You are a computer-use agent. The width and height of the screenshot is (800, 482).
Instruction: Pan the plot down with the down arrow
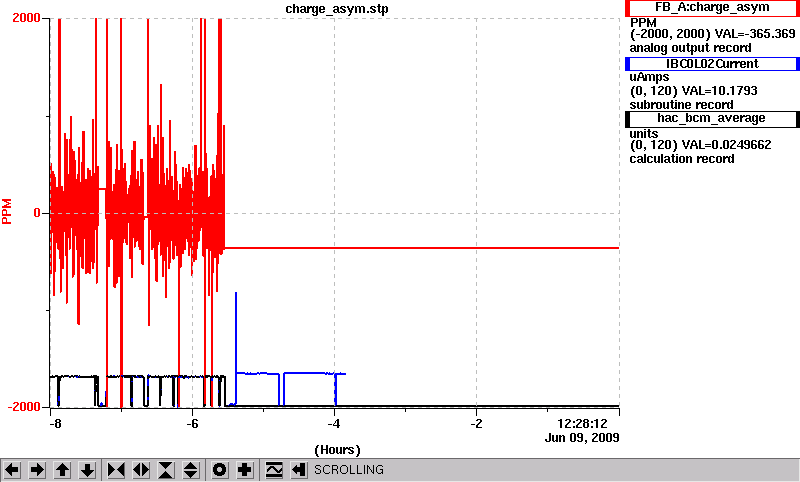[87, 470]
